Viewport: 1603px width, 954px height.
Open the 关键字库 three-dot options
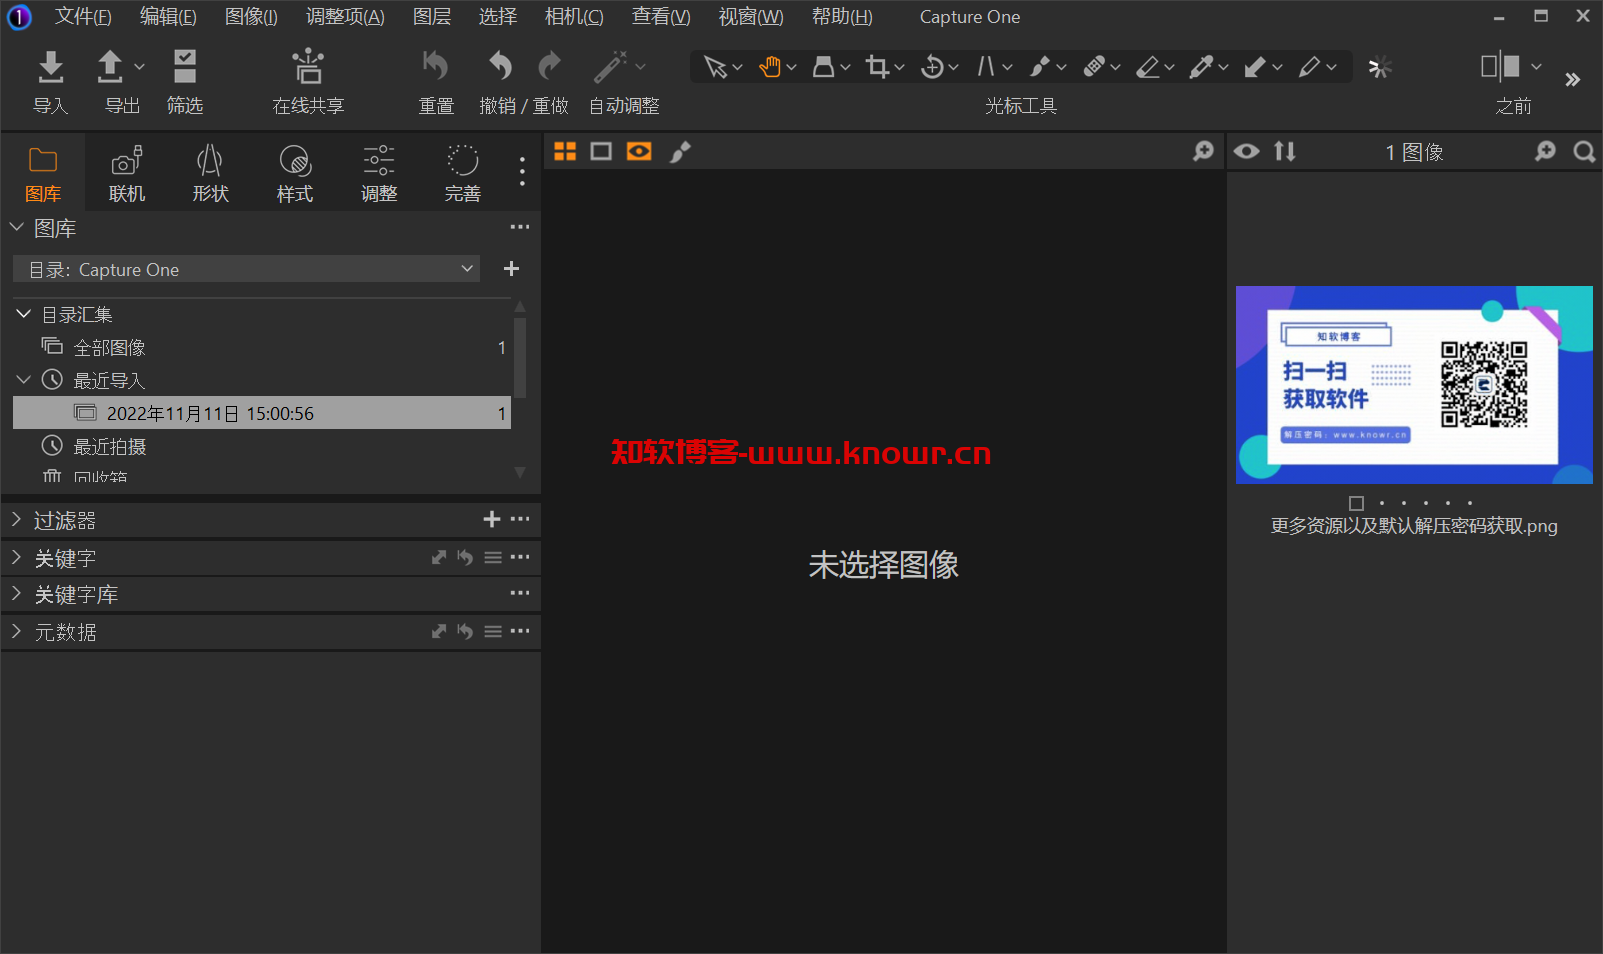tap(520, 593)
